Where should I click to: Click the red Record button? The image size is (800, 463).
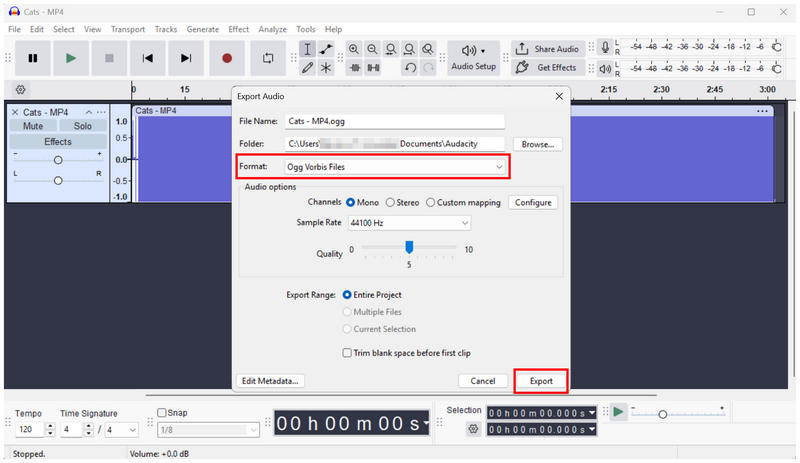click(x=227, y=58)
